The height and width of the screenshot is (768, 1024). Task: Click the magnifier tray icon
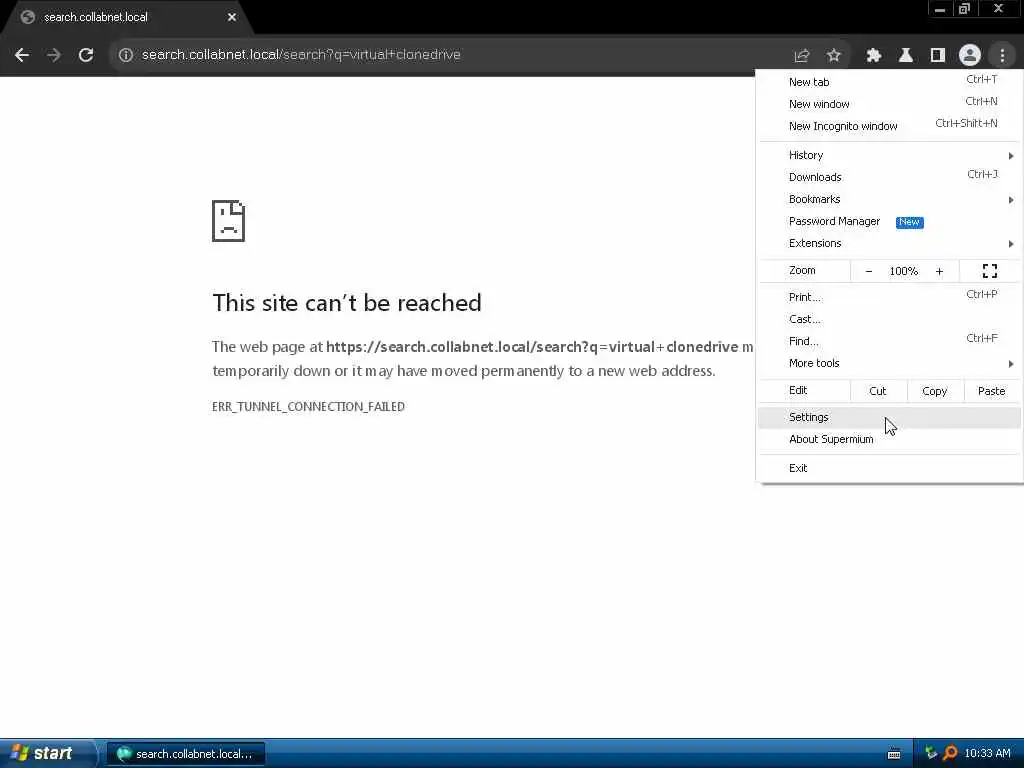[x=950, y=754]
